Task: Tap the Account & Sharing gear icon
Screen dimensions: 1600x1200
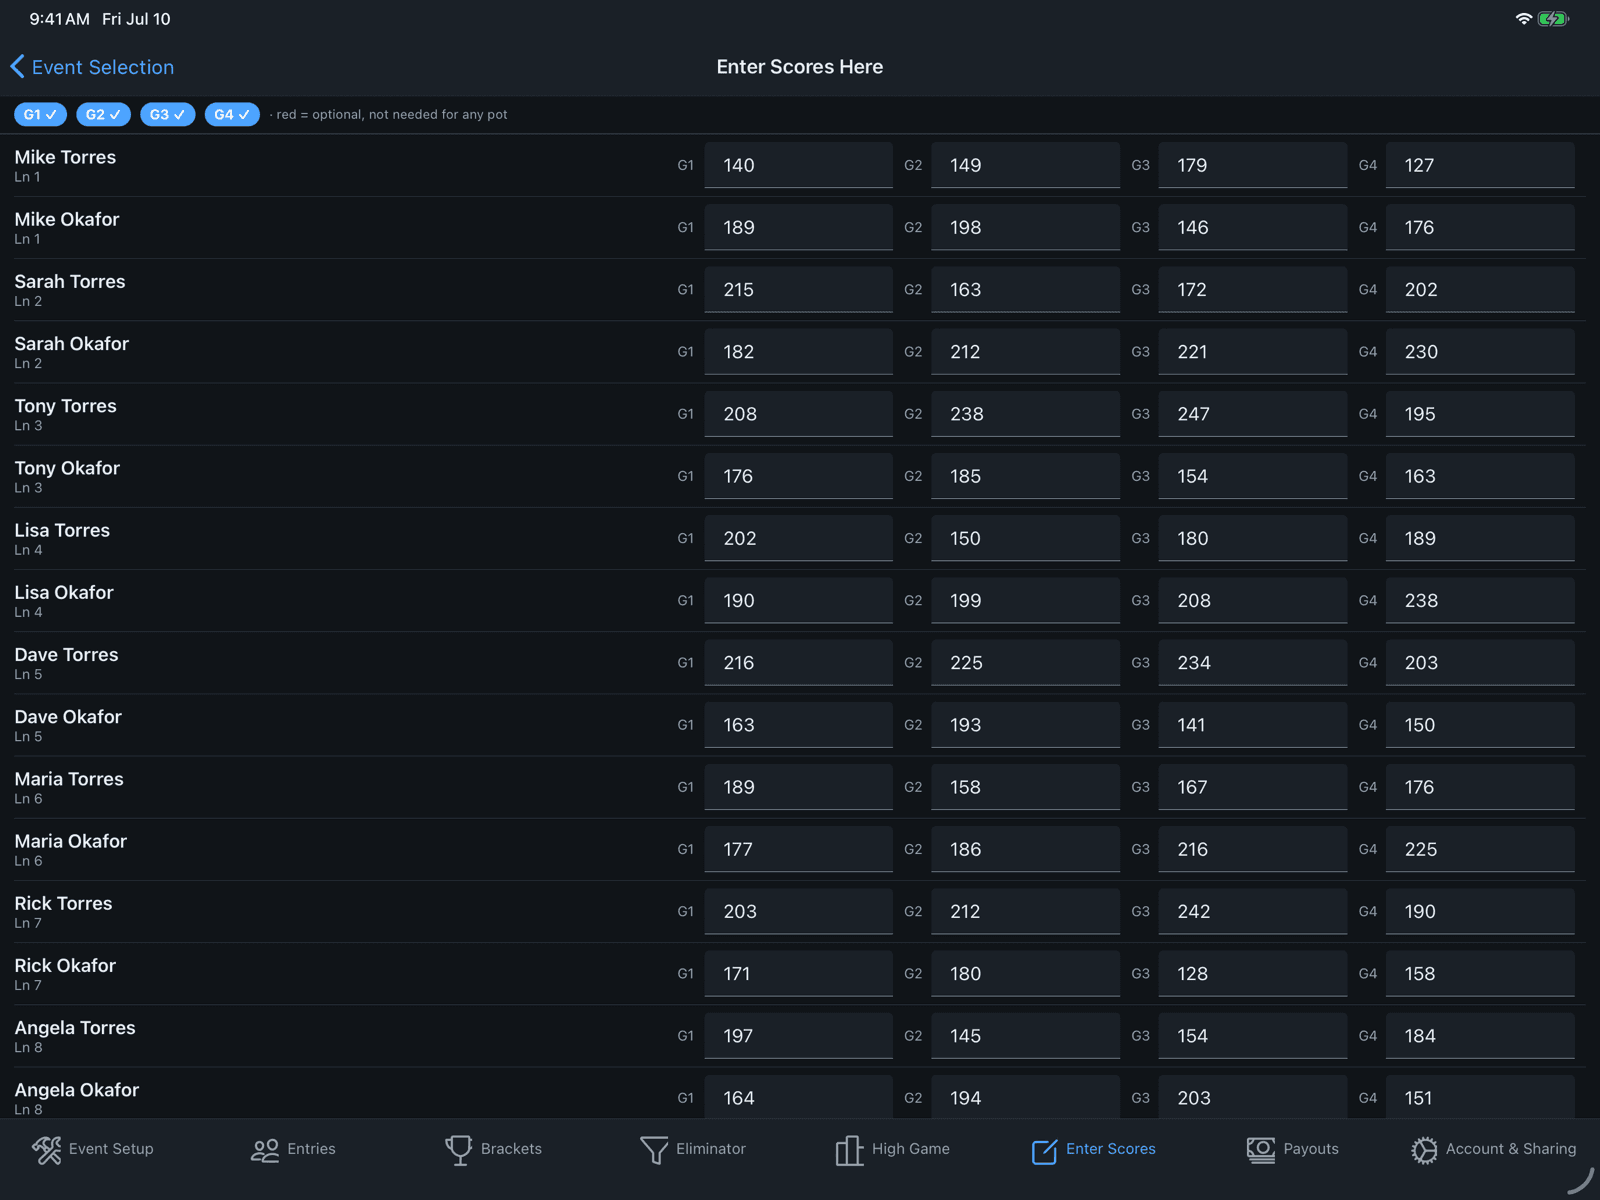Action: click(x=1424, y=1150)
